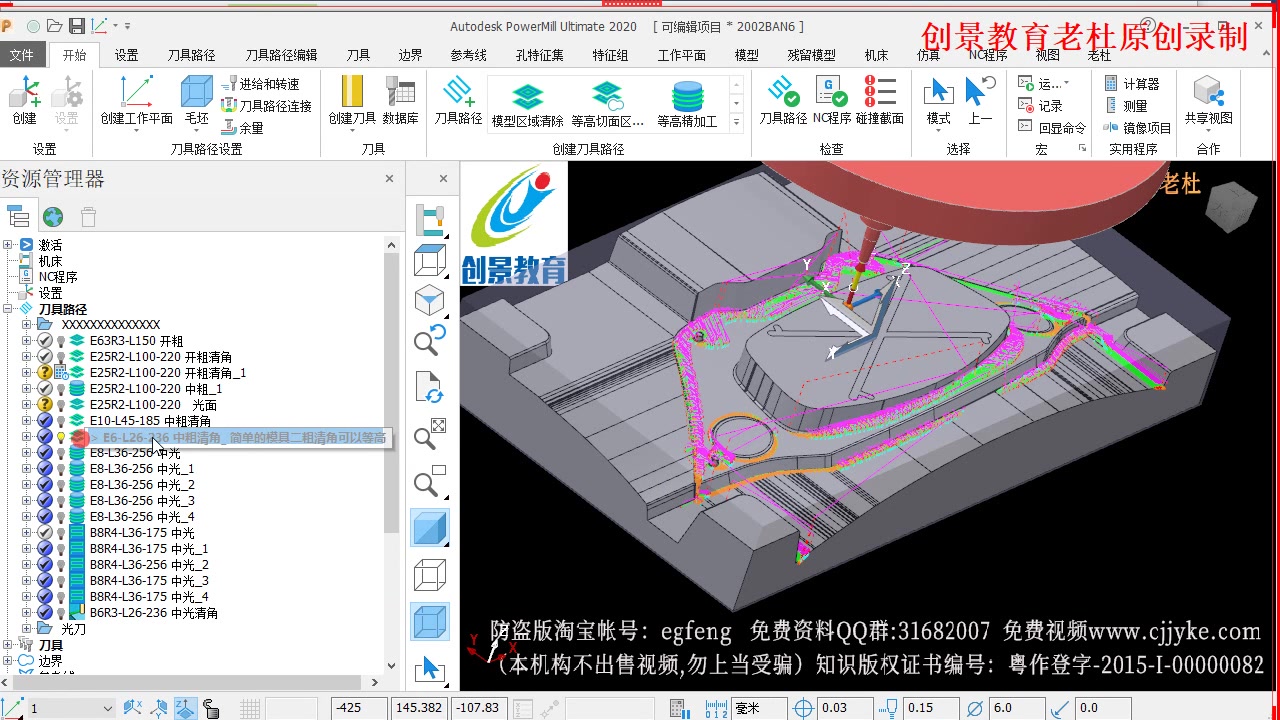Open the 文件 (File) menu
The width and height of the screenshot is (1280, 720).
(22, 55)
